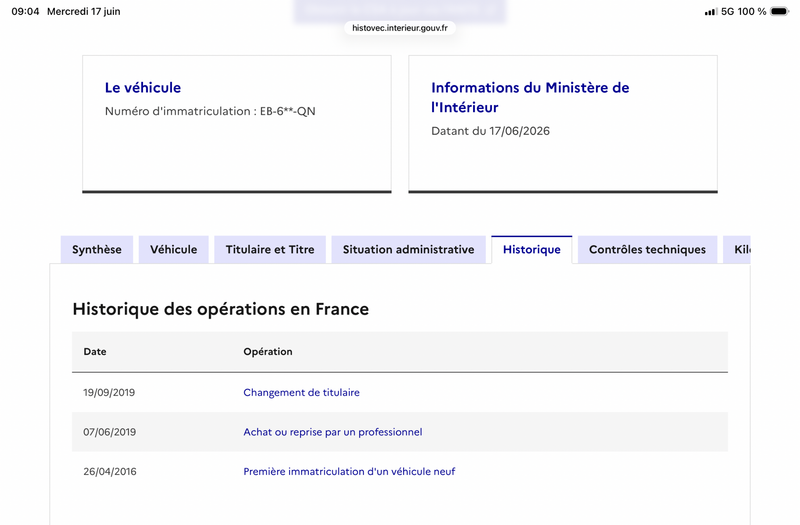Open the Changement de titulaire link
800x525 pixels.
[301, 392]
